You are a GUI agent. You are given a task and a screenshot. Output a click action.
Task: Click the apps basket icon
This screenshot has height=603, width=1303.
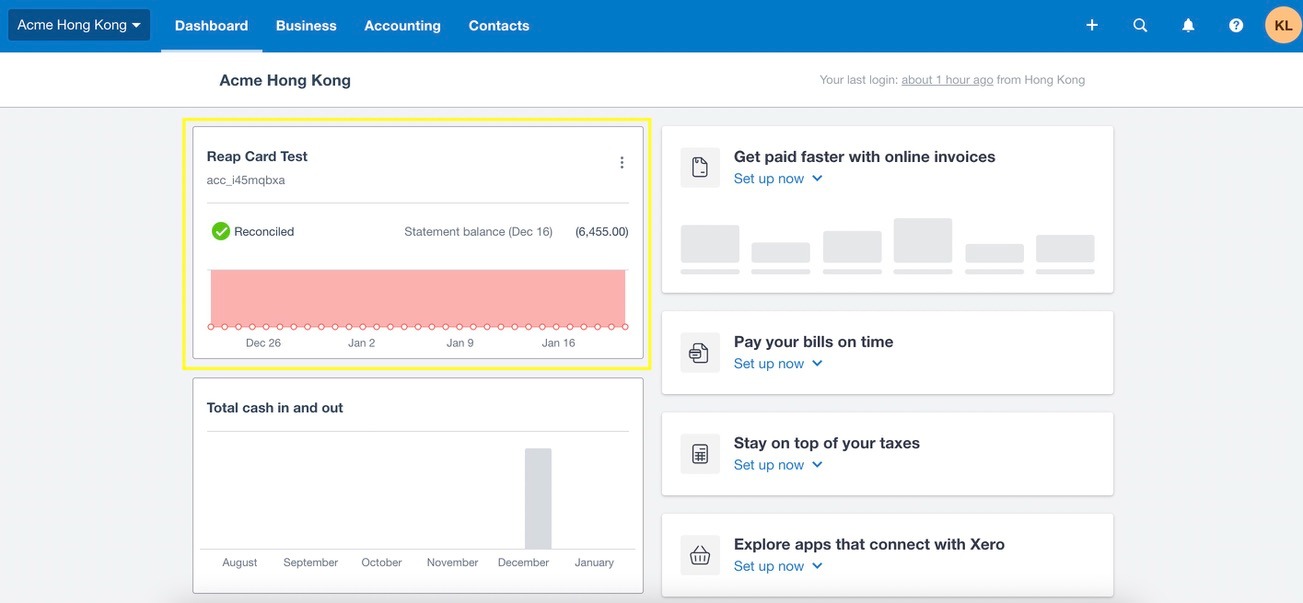point(700,555)
